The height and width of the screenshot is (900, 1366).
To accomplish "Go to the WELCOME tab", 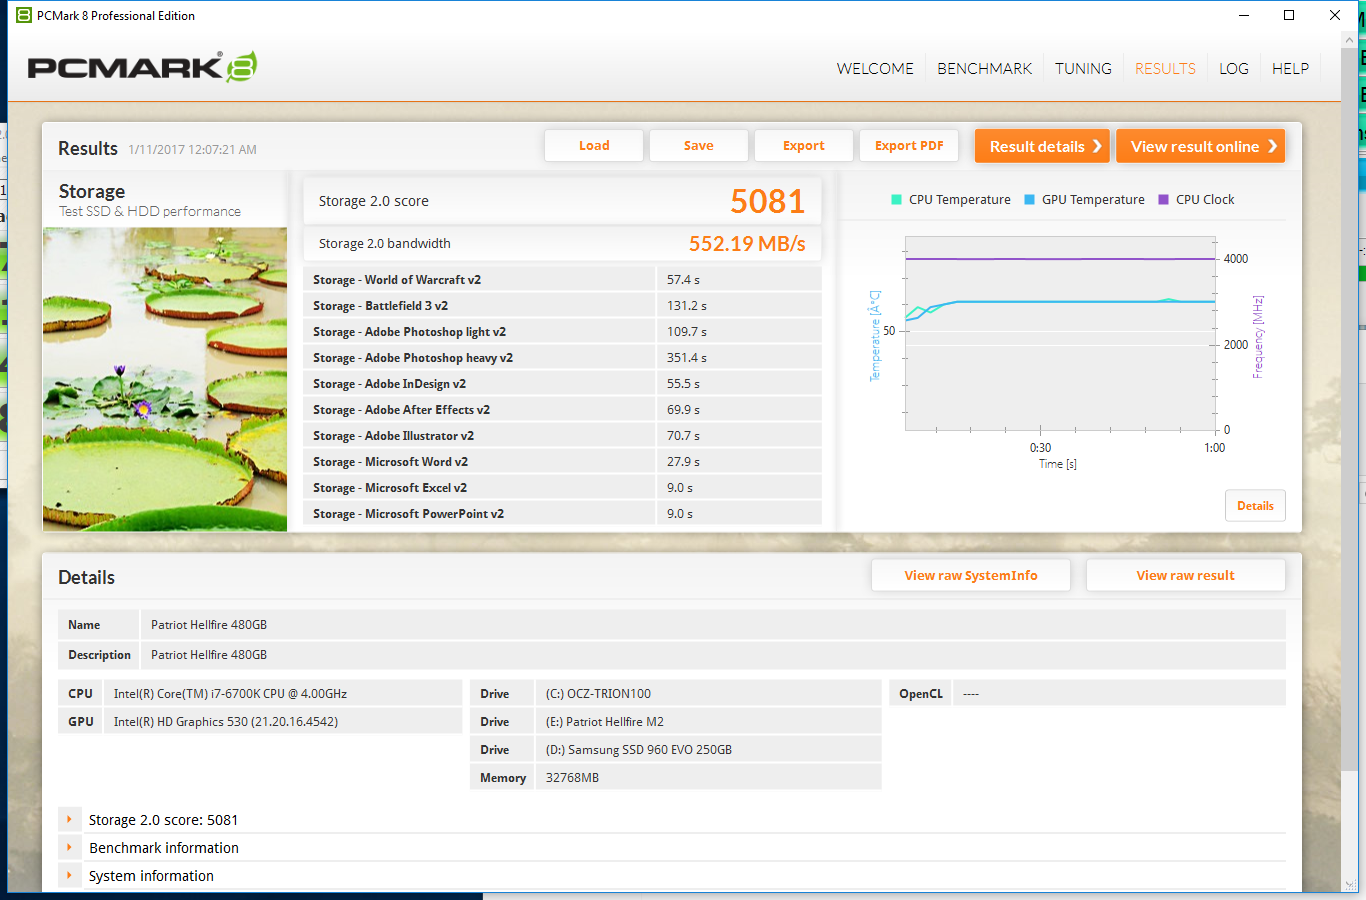I will 875,69.
